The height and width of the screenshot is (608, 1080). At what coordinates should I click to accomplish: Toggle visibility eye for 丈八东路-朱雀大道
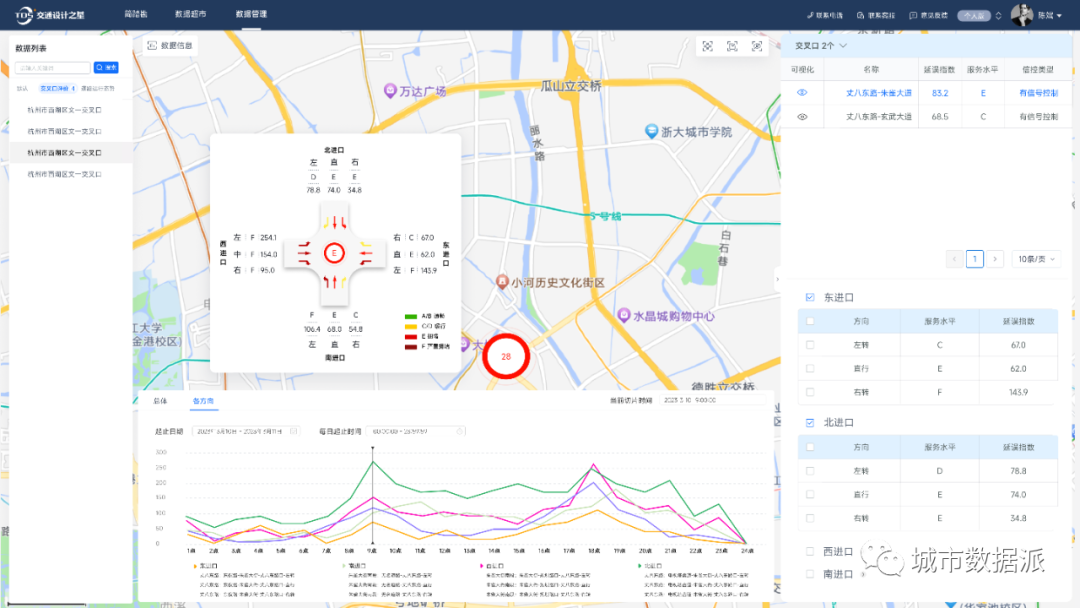coord(802,93)
